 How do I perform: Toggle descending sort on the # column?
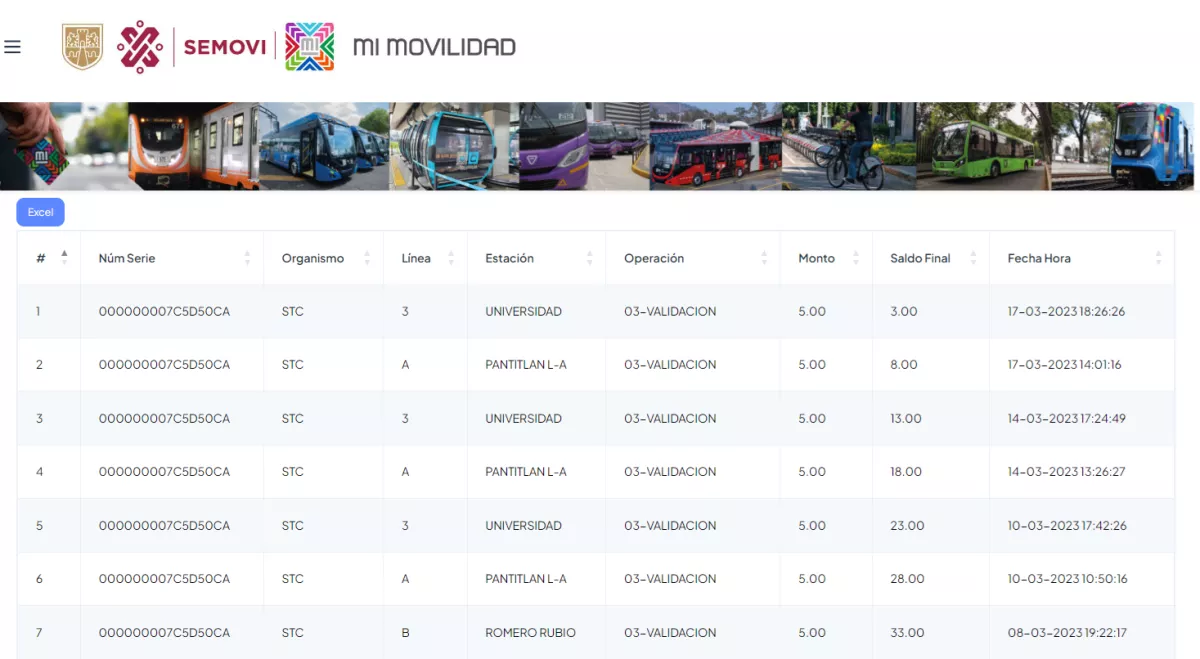62,262
